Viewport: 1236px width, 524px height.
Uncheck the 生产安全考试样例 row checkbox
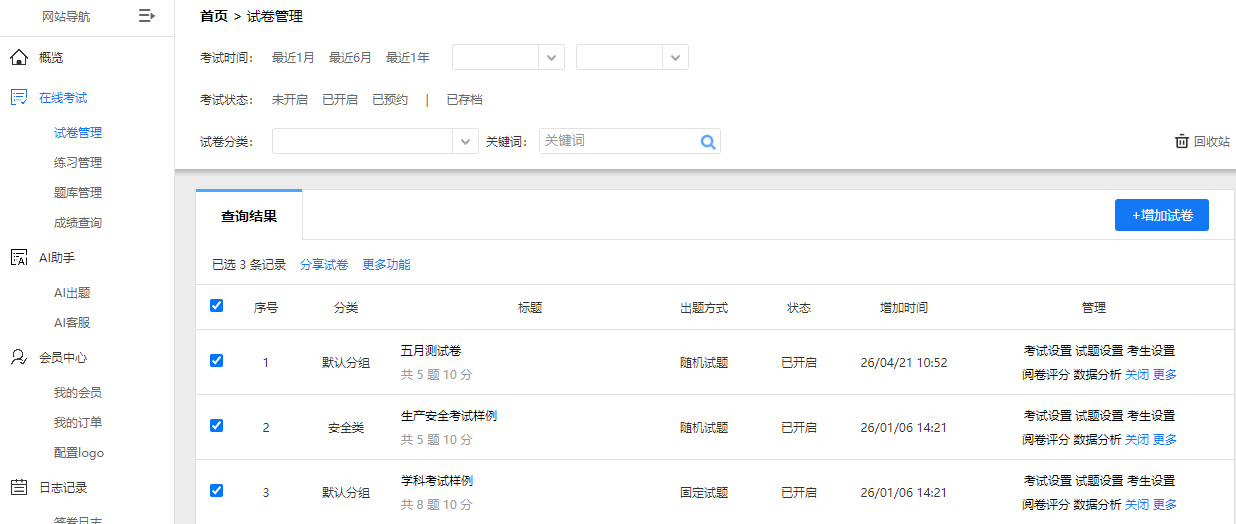coord(216,426)
